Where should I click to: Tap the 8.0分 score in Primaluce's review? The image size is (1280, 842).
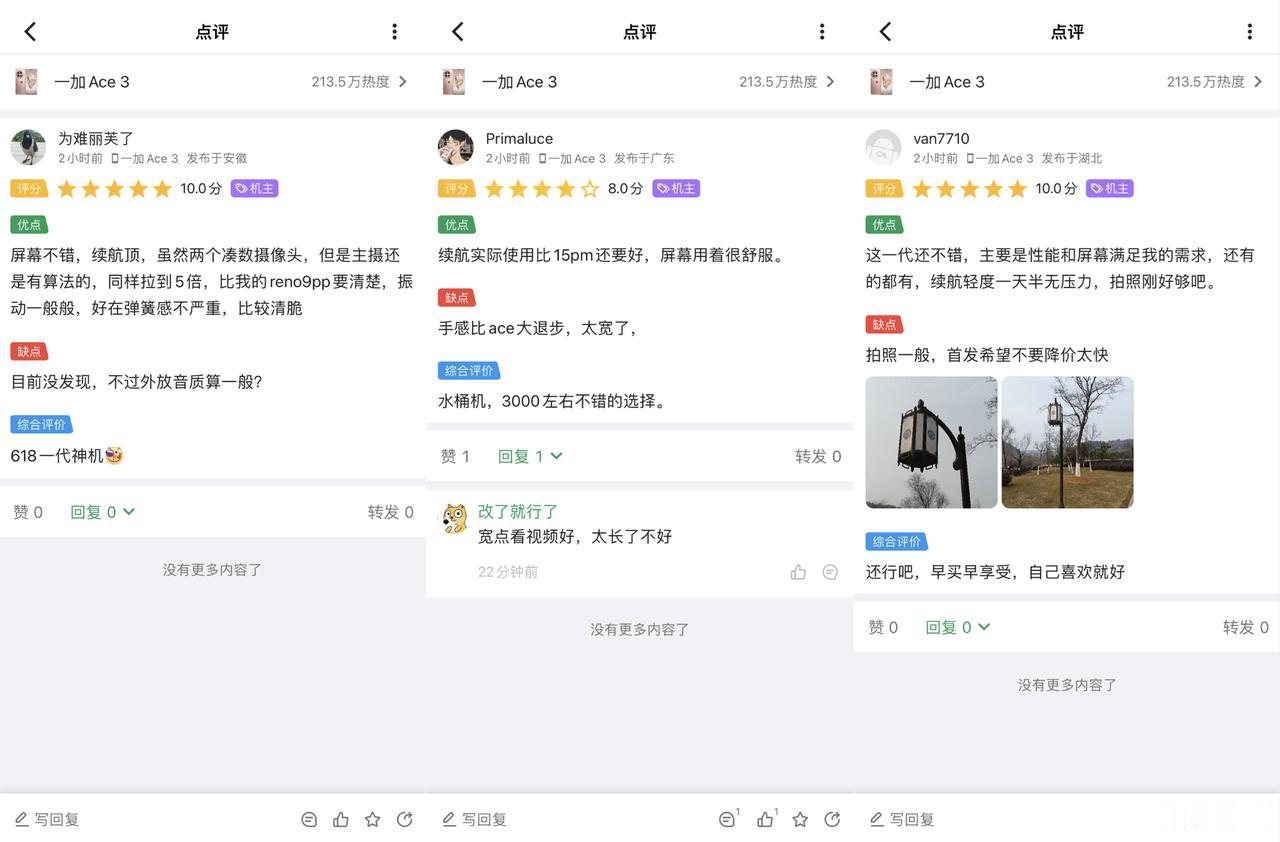coord(625,188)
